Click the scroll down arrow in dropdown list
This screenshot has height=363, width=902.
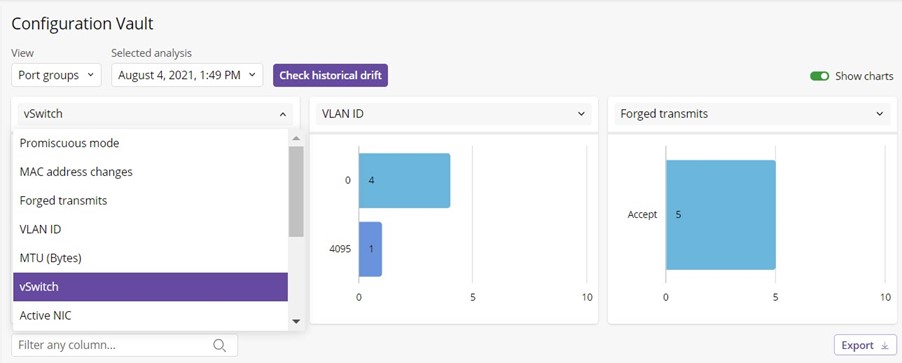click(296, 321)
